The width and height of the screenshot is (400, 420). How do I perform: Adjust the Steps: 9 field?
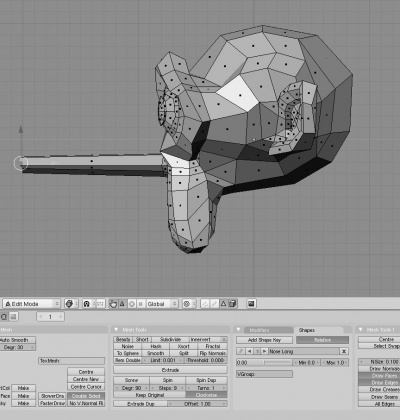pyautogui.click(x=168, y=388)
